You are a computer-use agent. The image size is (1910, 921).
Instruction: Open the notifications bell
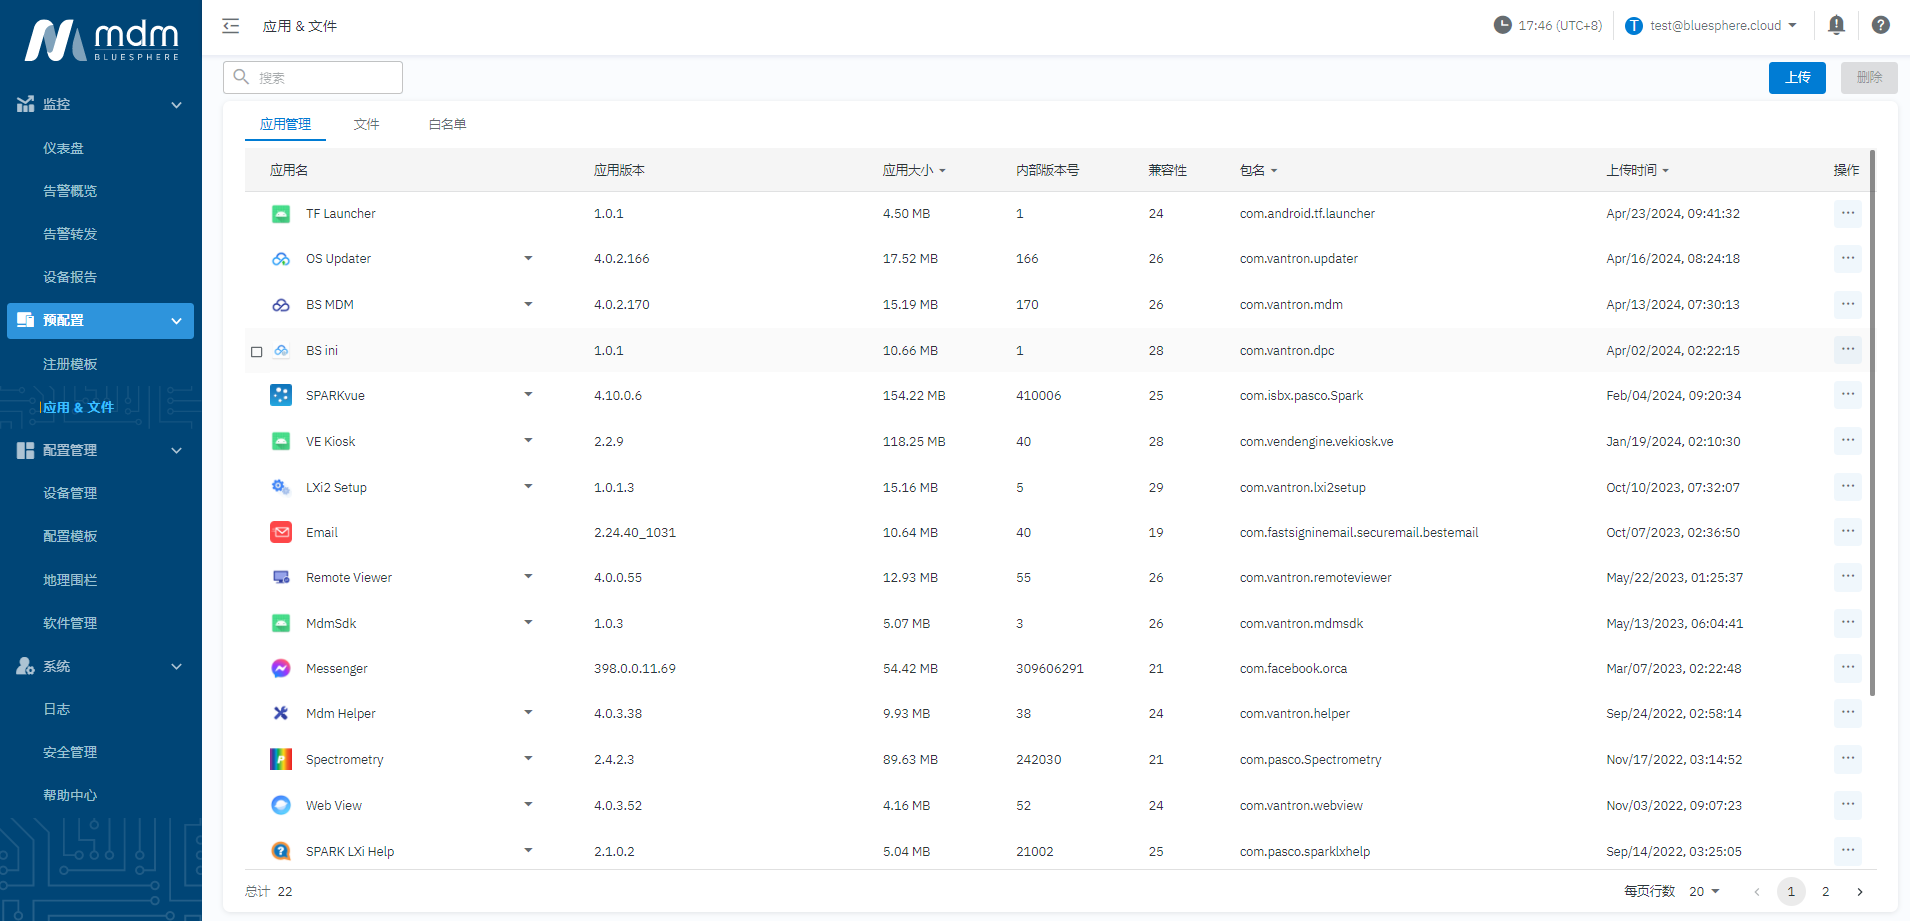[1836, 26]
